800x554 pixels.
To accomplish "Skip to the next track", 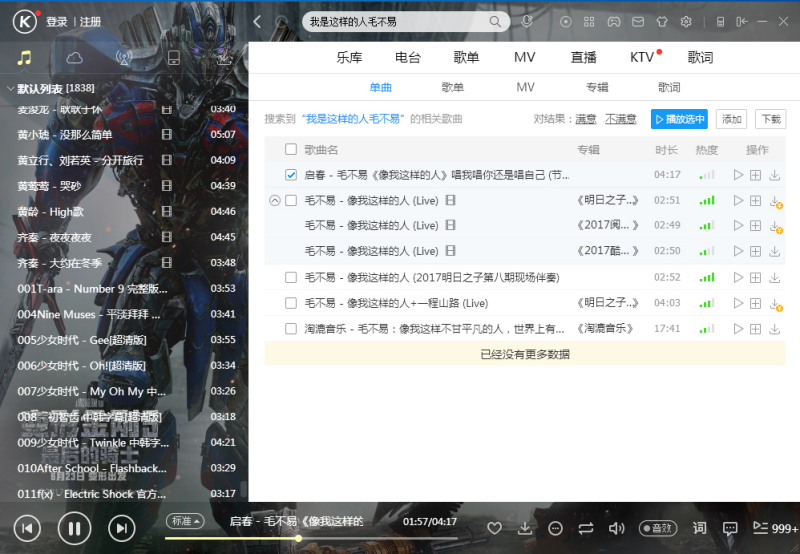I will pyautogui.click(x=121, y=528).
